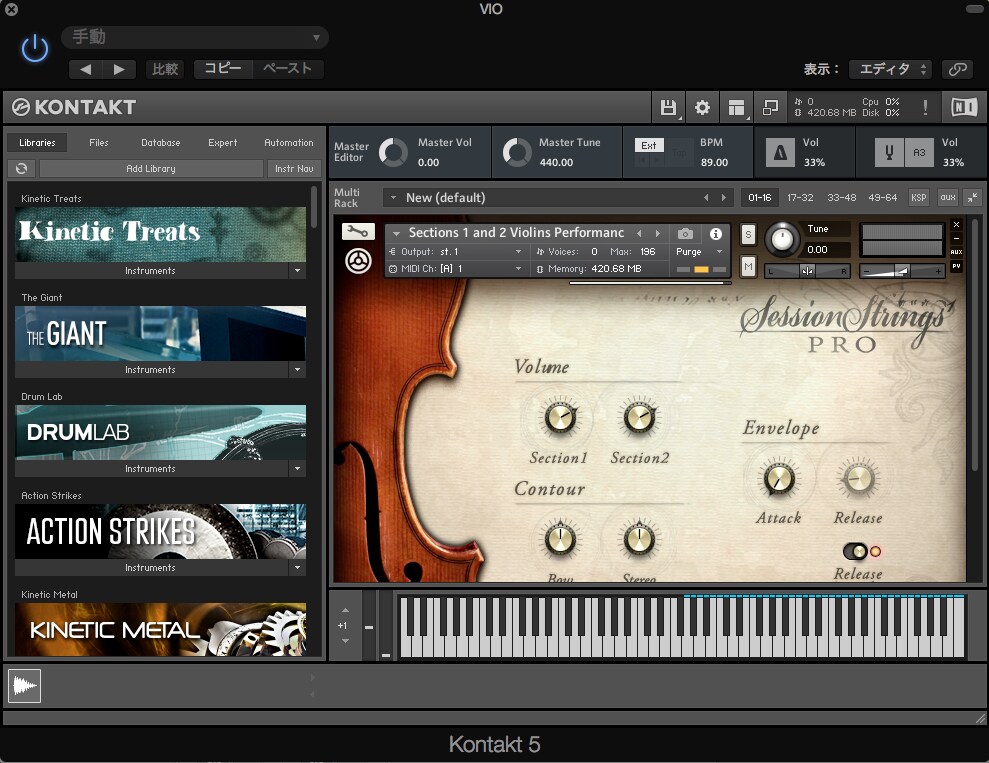
Task: Turn the instrument Tune knob
Action: (782, 239)
